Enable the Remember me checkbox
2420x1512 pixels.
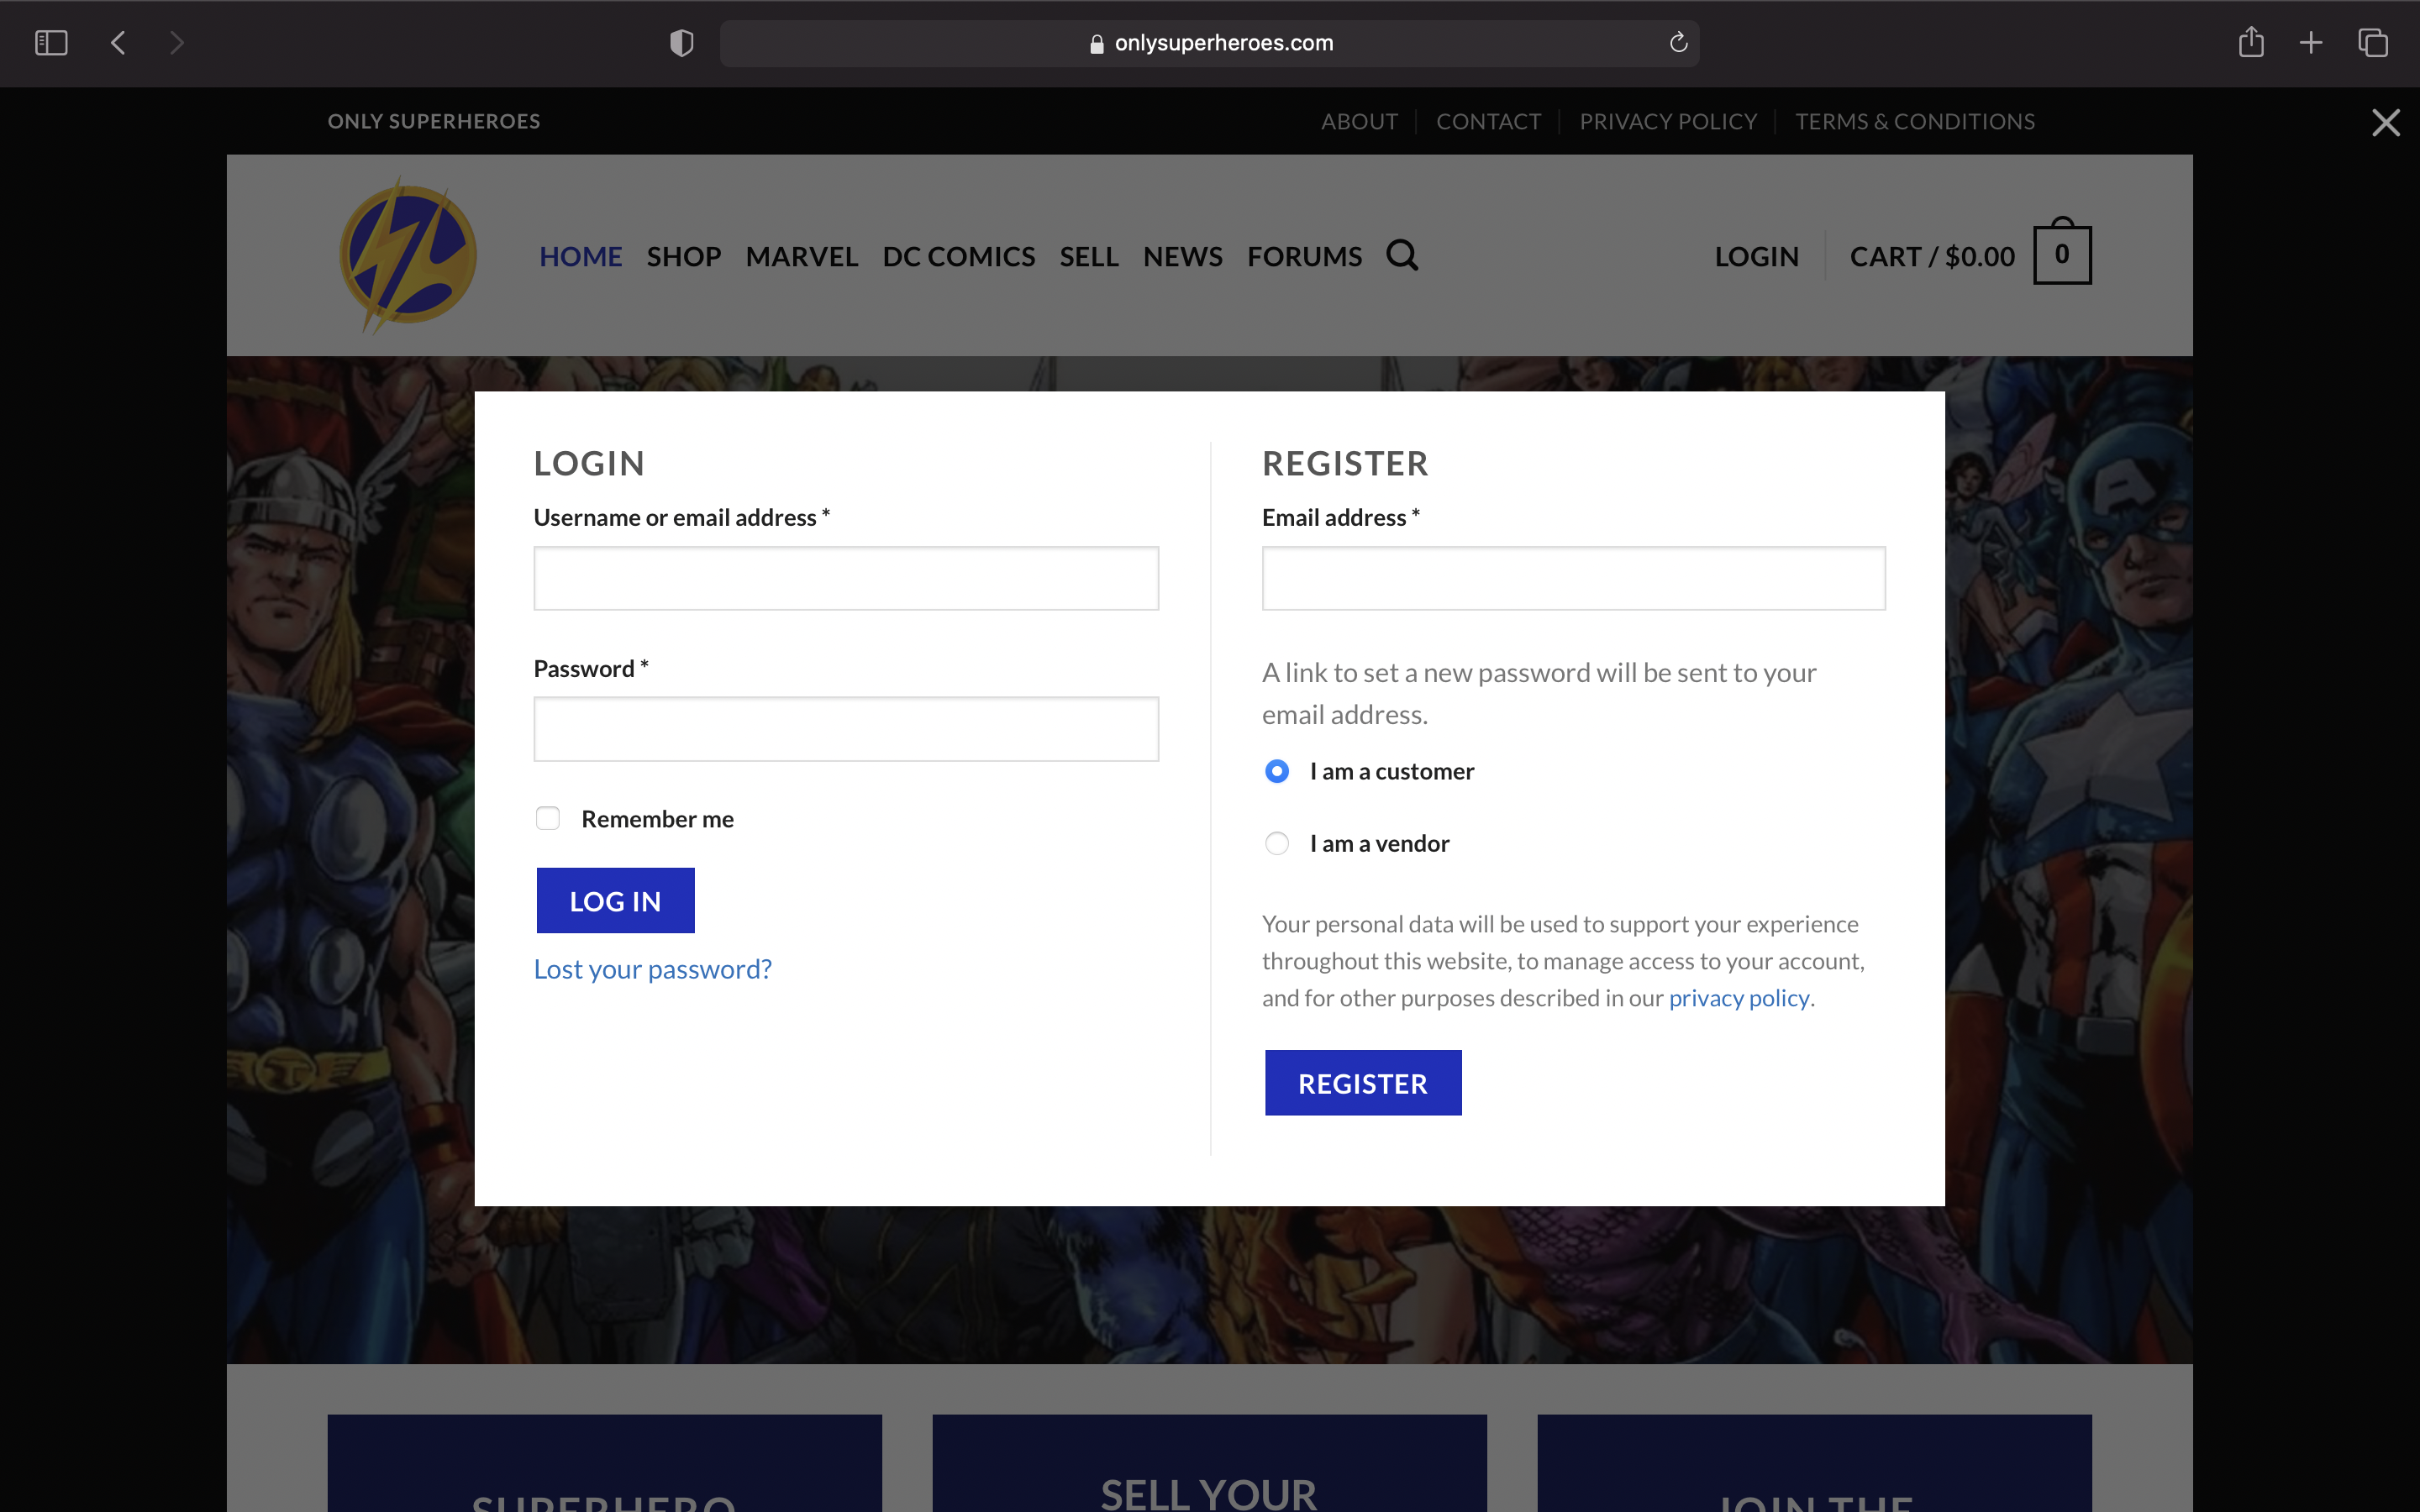pos(548,819)
